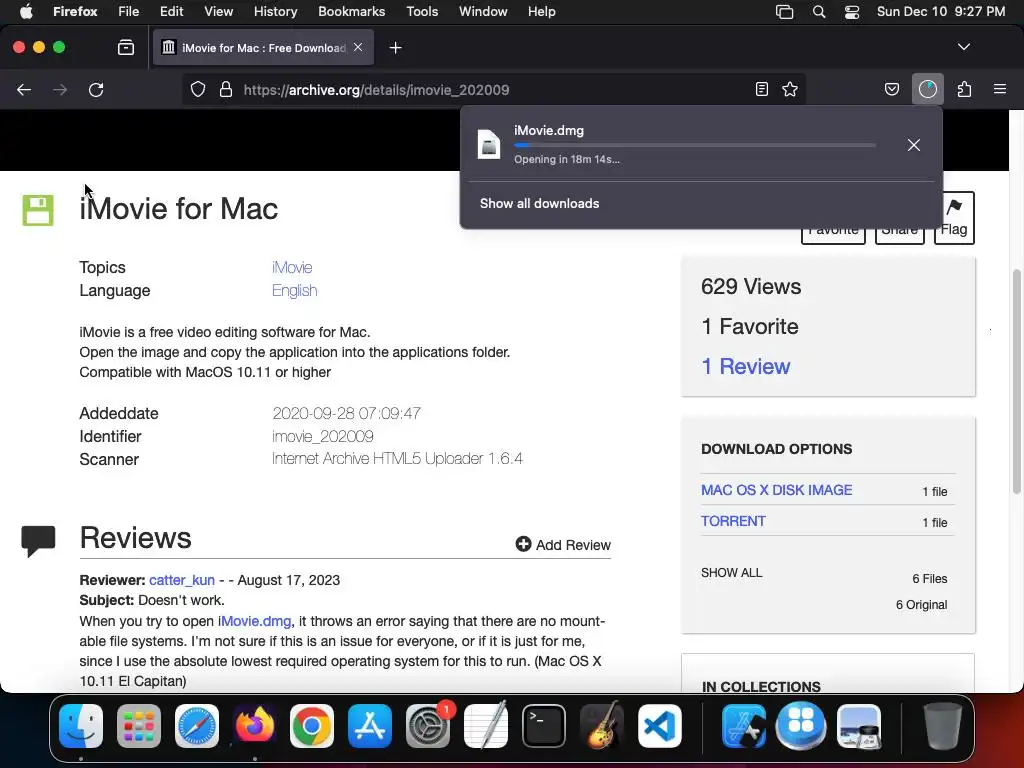Viewport: 1024px width, 768px height.
Task: Open the History menu
Action: [276, 11]
